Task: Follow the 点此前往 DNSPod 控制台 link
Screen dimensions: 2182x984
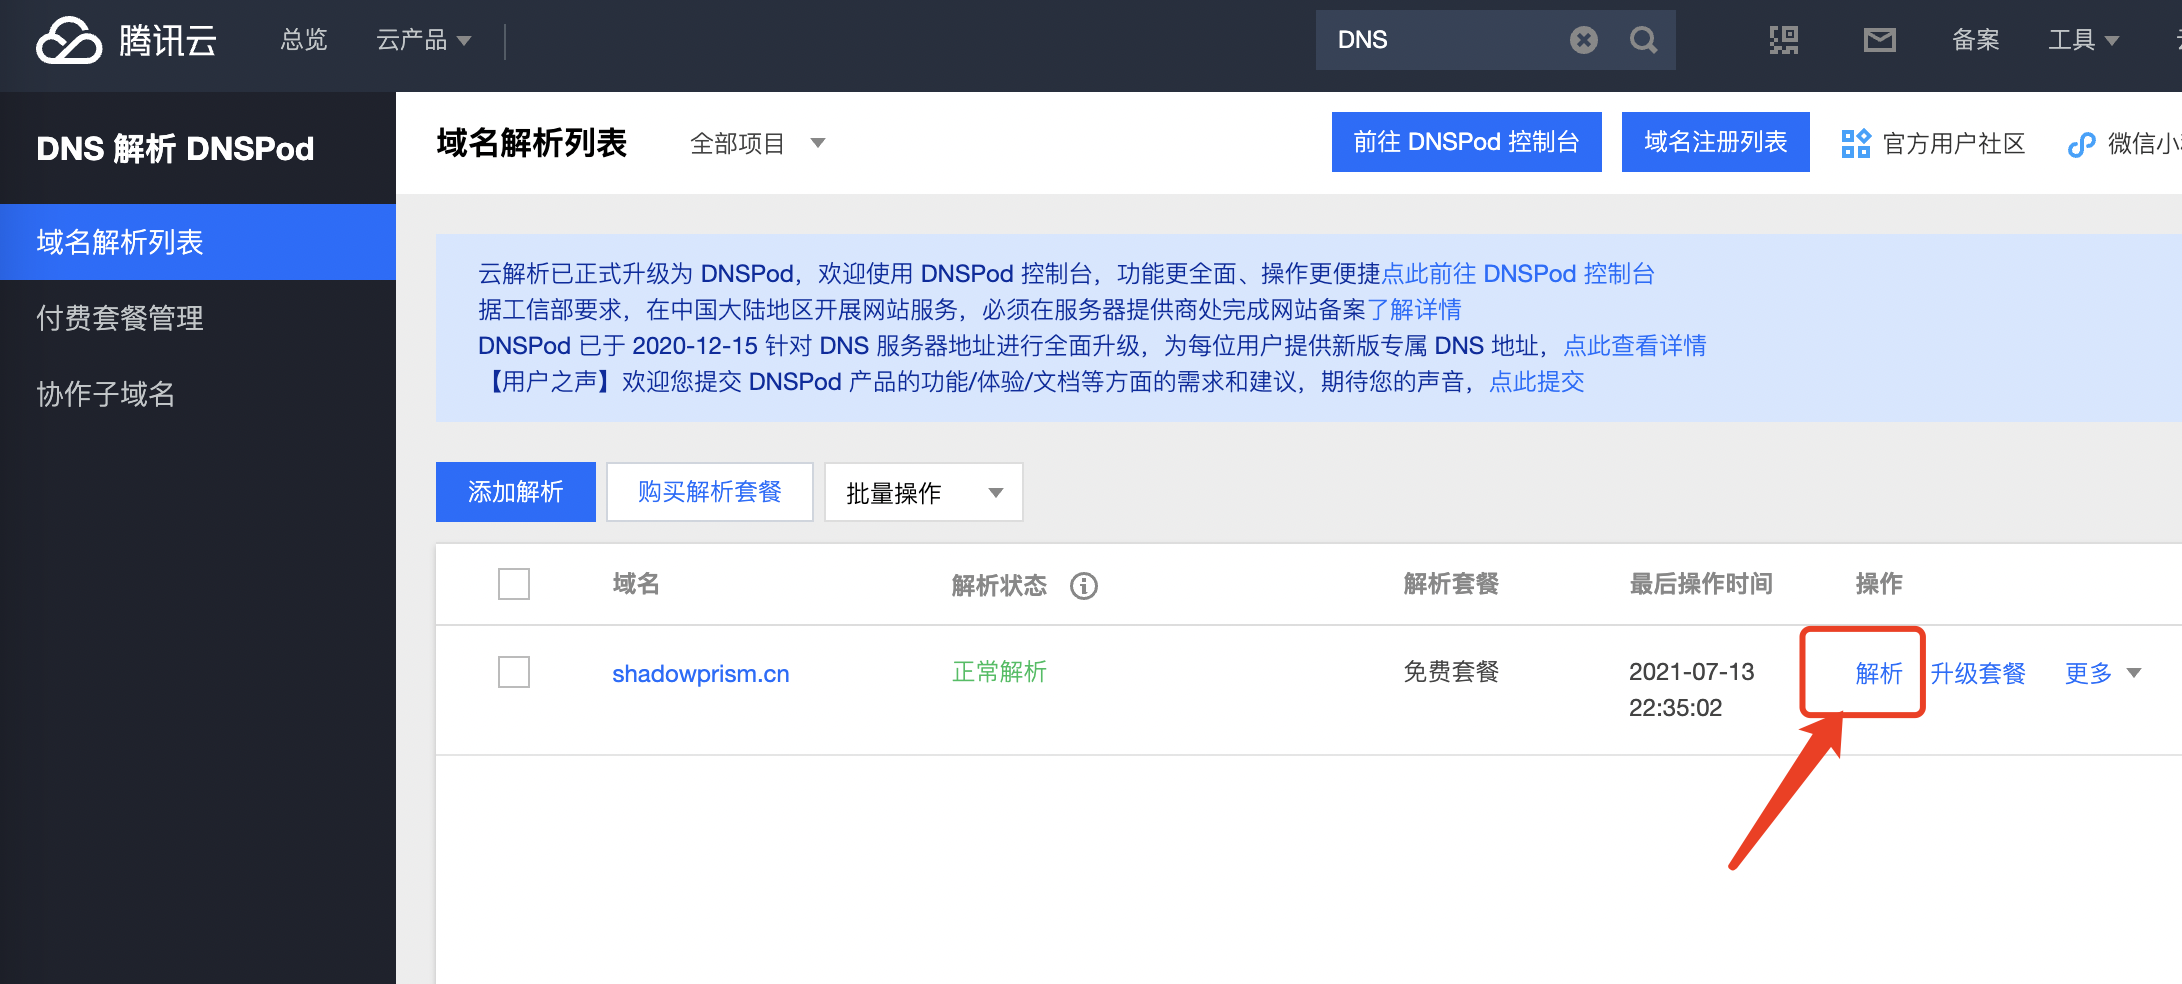Action: (1518, 274)
